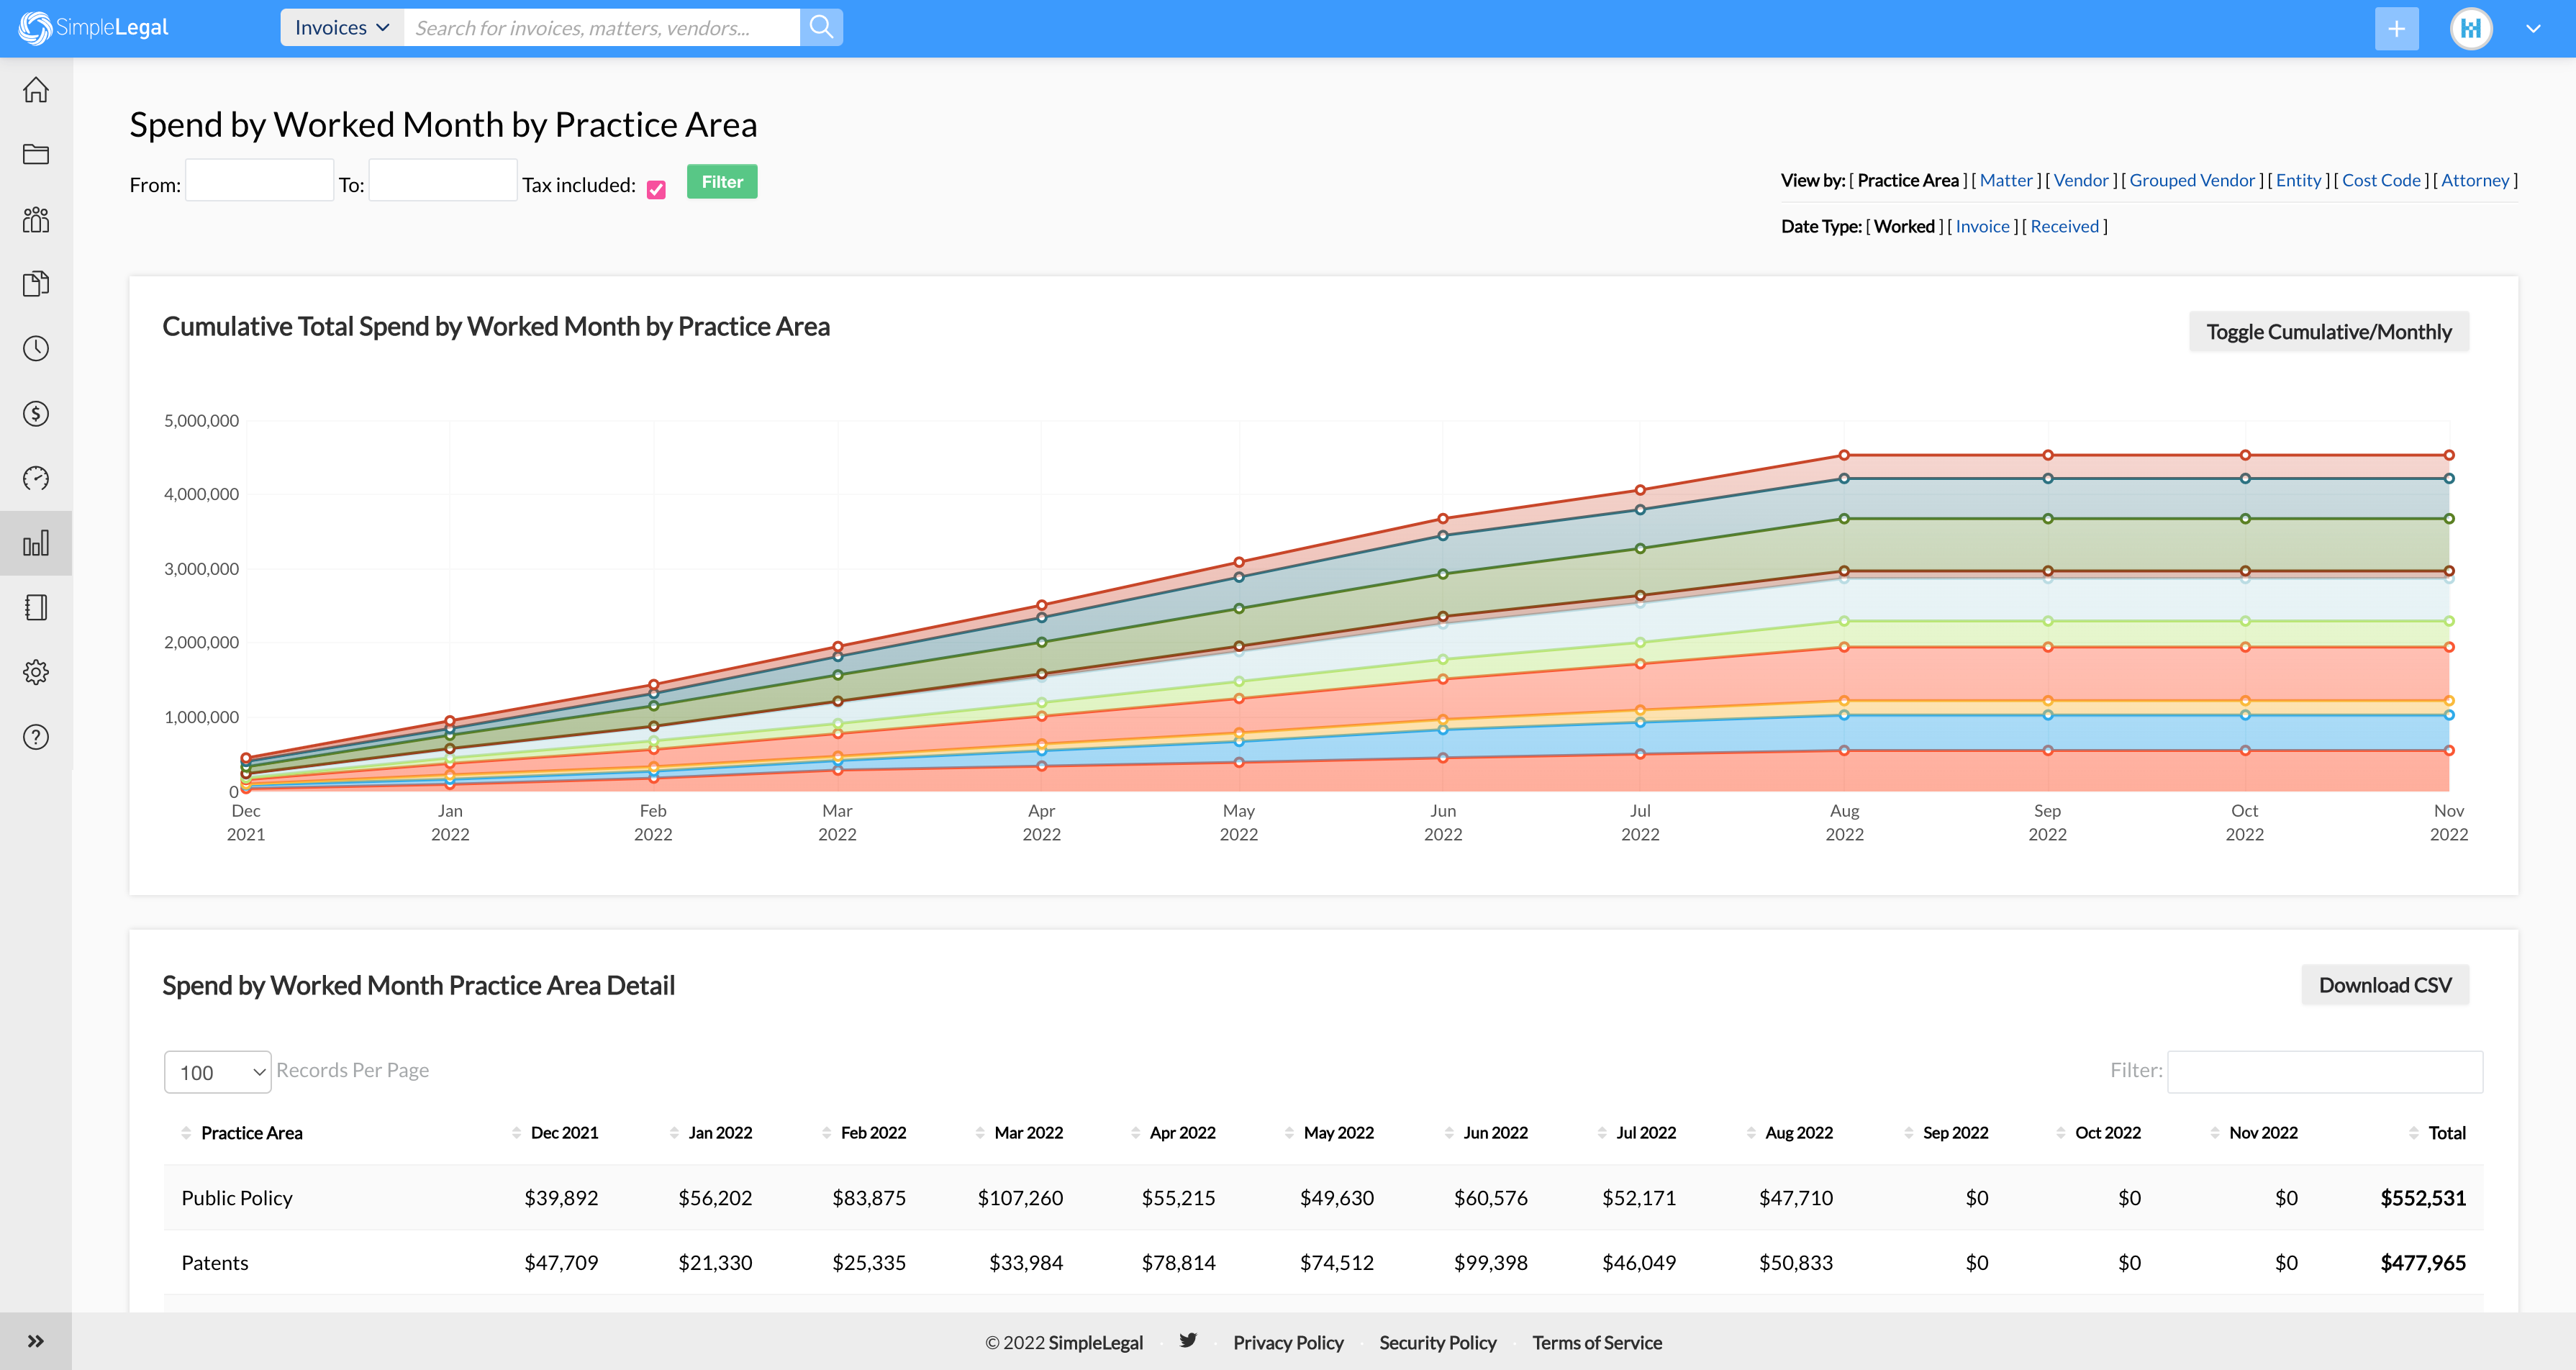Open the Matters folder icon in sidebar

[x=36, y=154]
